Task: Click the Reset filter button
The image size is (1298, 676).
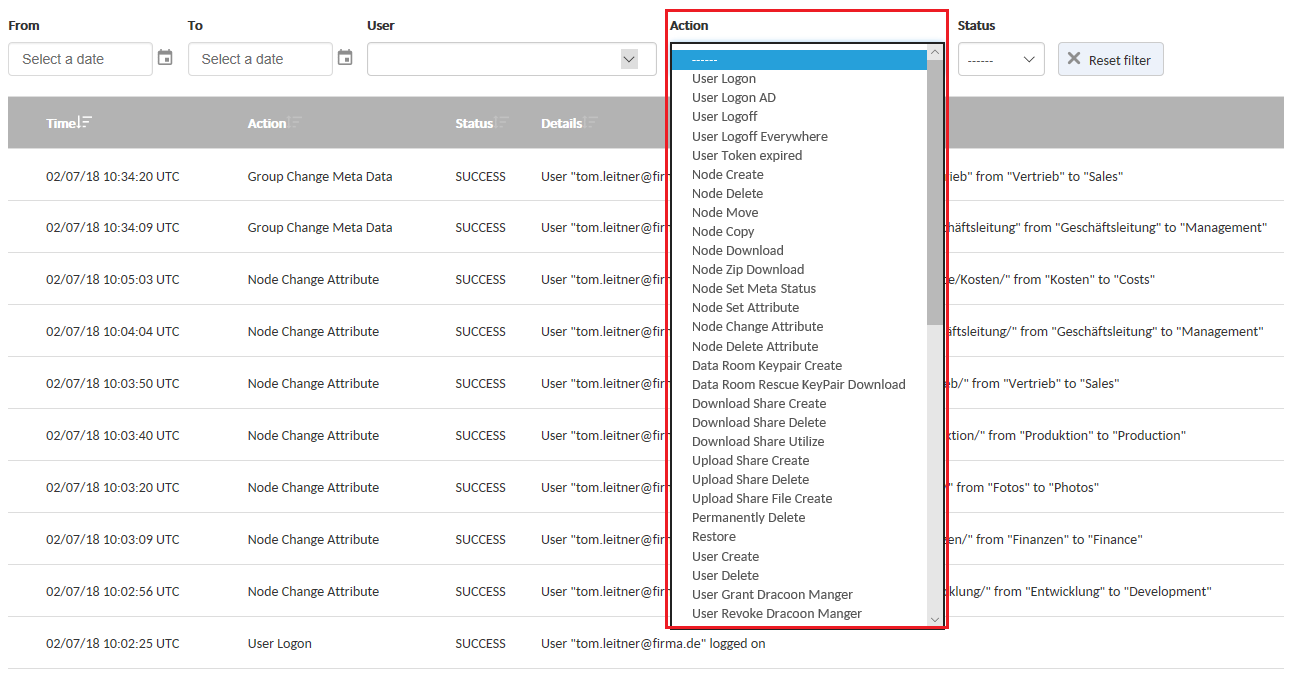Action: [1110, 59]
